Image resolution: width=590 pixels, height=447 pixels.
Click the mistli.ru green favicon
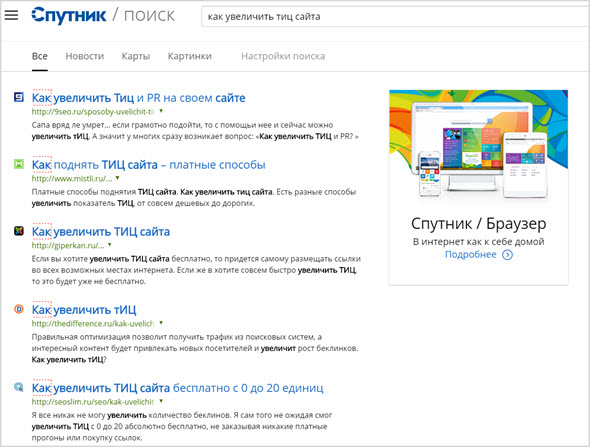tap(19, 164)
